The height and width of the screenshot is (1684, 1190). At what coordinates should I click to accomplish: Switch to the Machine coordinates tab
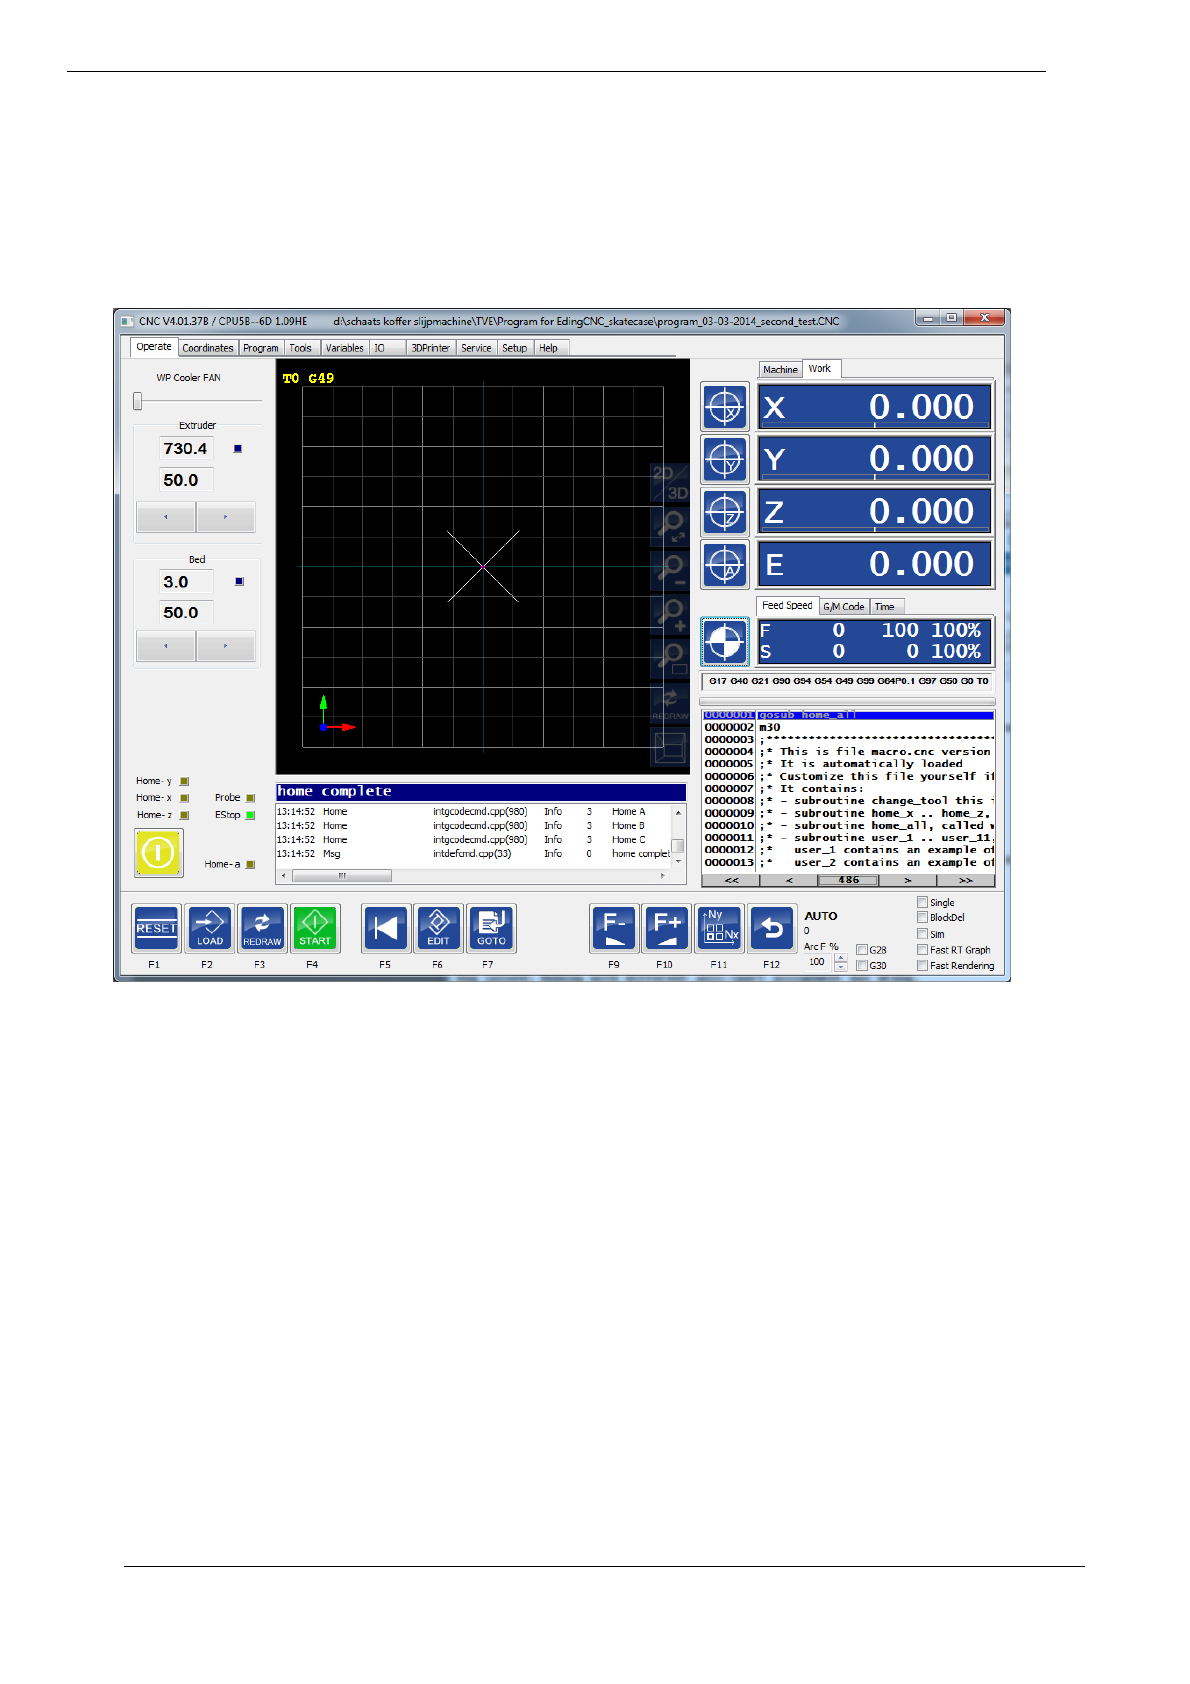point(781,369)
